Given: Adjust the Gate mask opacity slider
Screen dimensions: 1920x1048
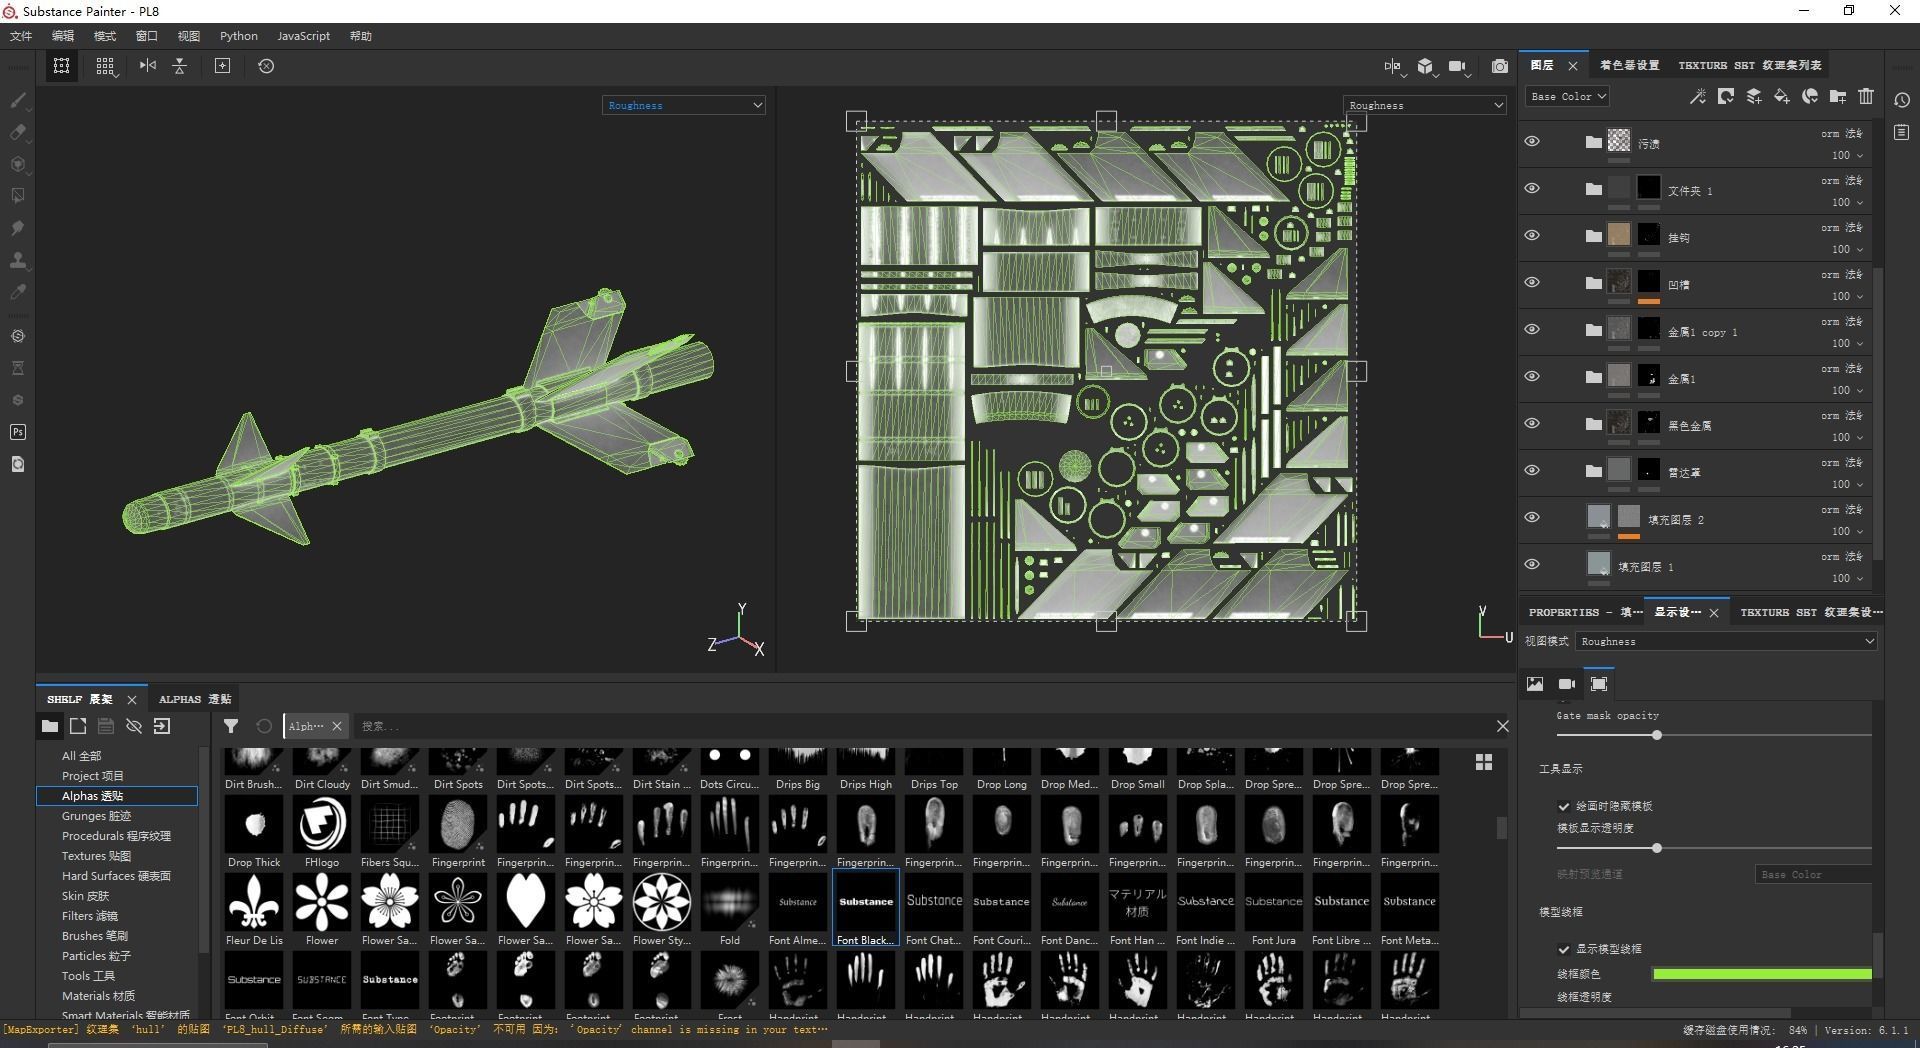Looking at the screenshot, I should point(1657,735).
